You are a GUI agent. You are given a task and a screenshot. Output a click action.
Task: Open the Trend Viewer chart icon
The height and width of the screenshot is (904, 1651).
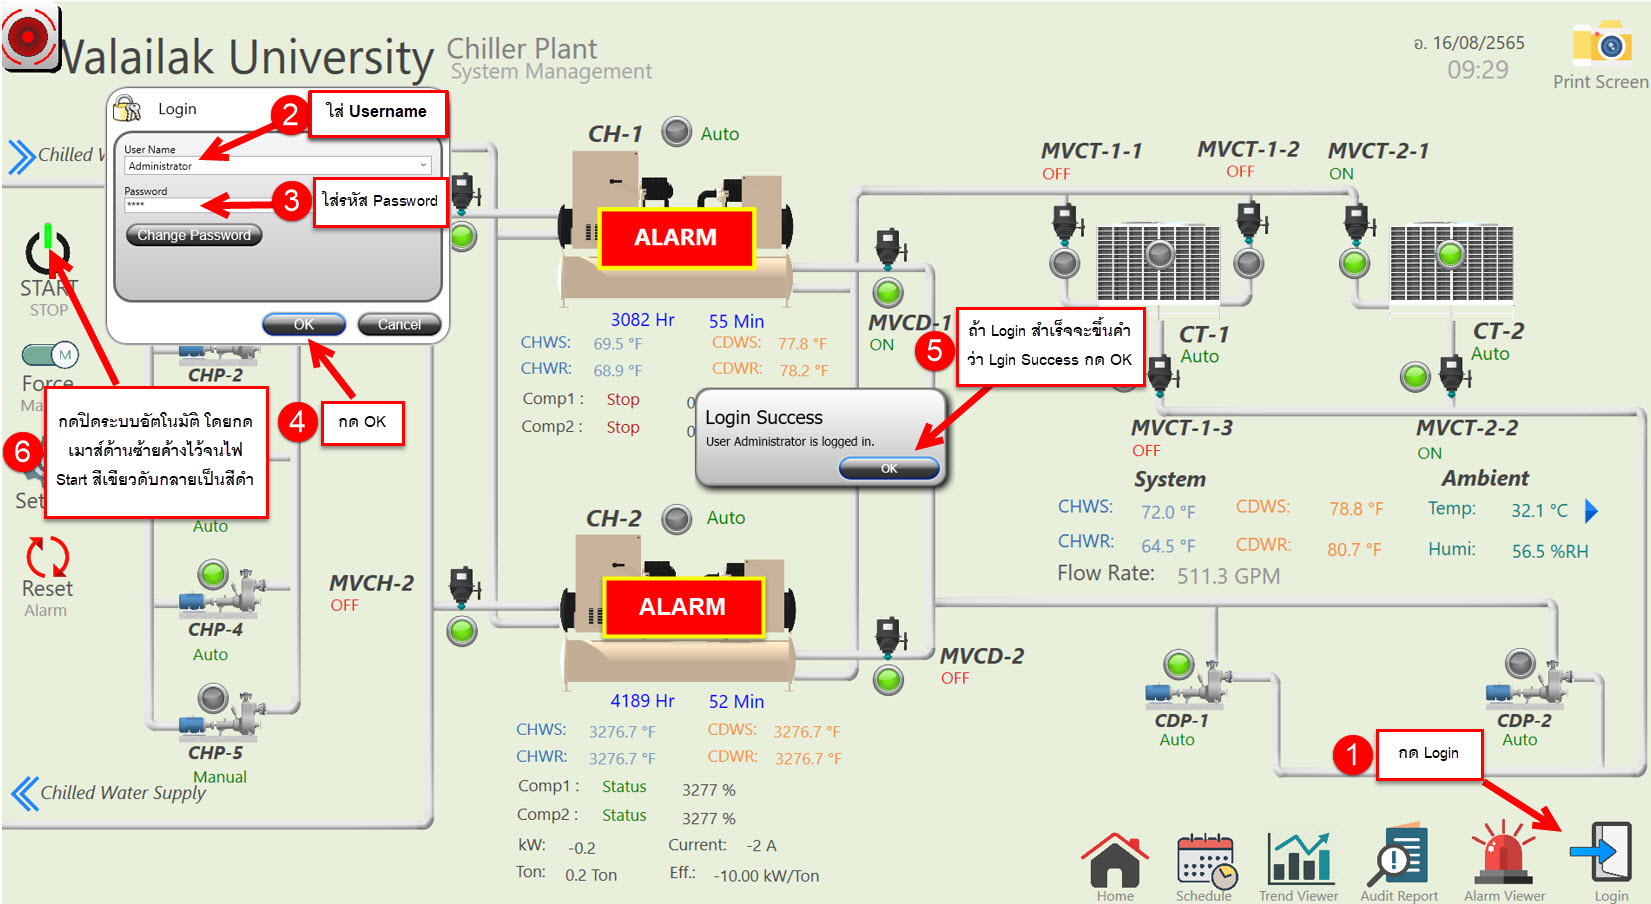pos(1299,858)
